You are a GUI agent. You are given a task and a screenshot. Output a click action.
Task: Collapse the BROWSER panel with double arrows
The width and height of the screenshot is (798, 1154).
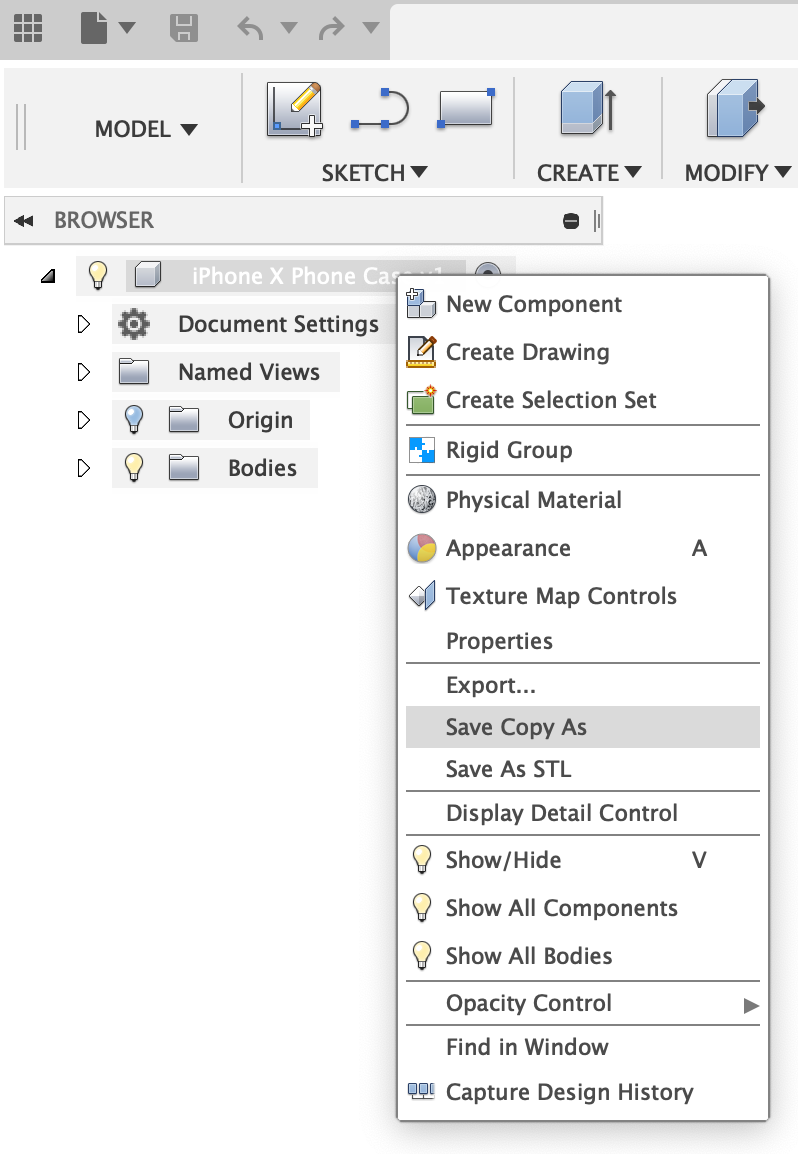(x=24, y=221)
